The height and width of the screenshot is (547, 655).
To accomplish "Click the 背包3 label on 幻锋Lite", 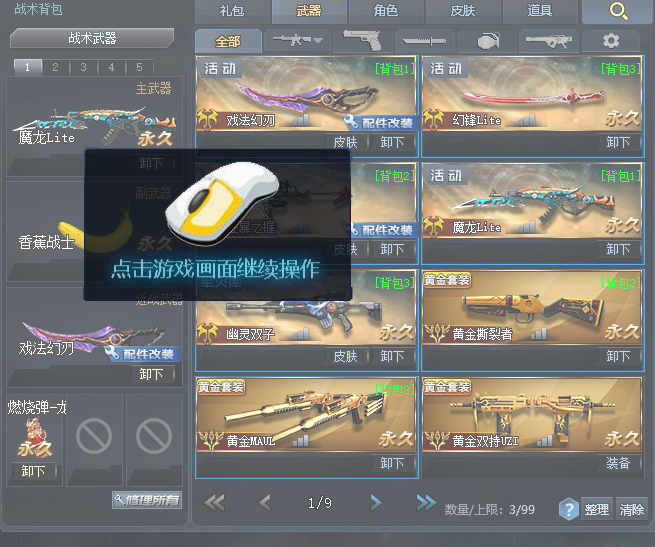I will coord(621,69).
